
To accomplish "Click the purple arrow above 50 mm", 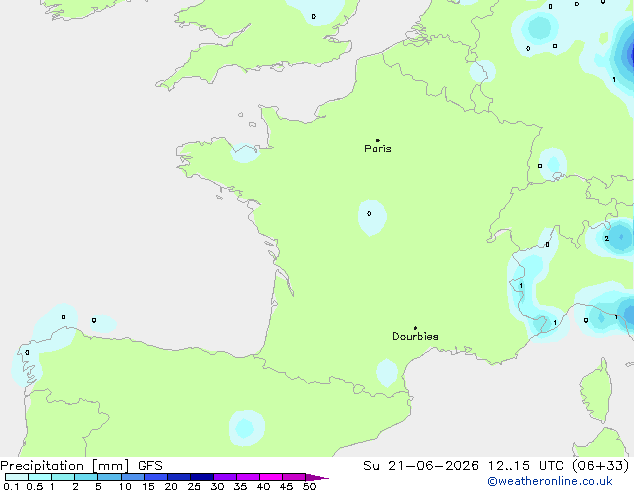I will click(x=317, y=477).
